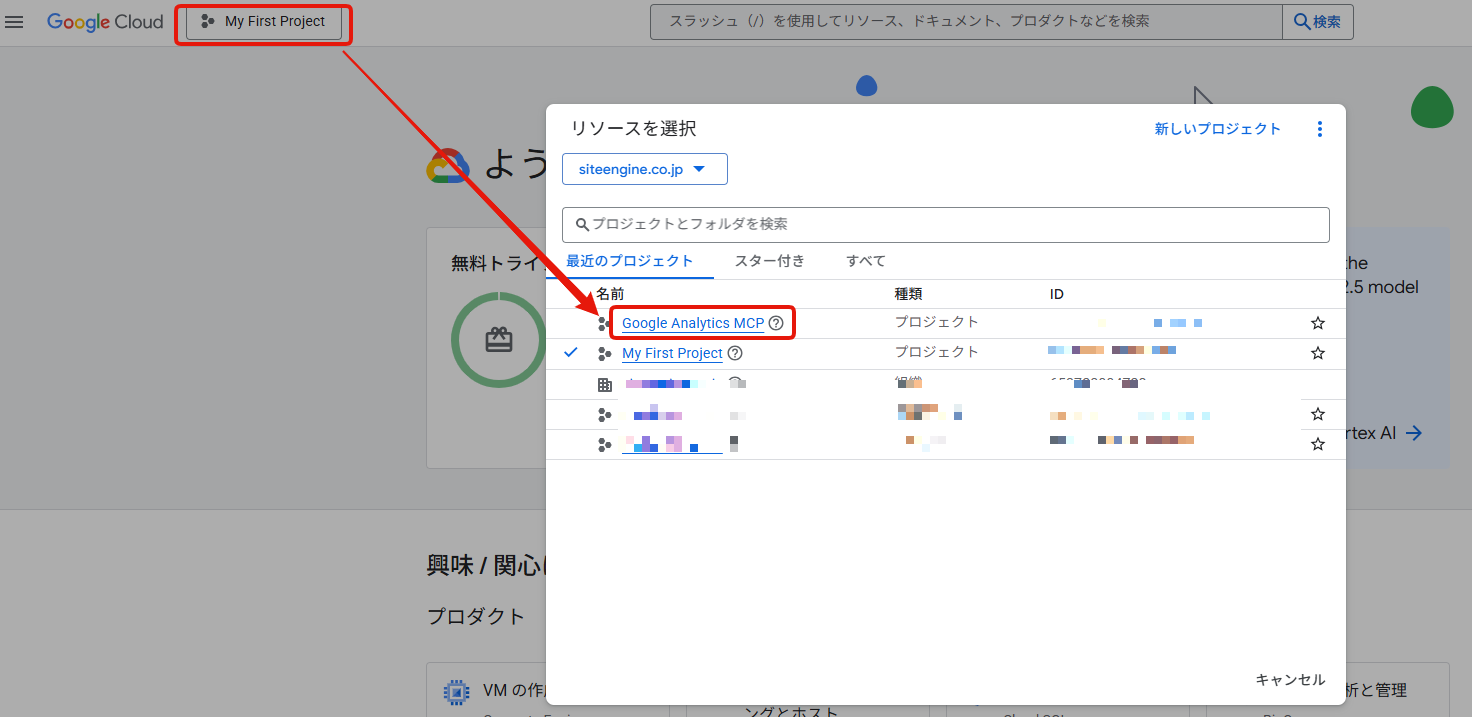Click the Vertex AI arrow link
1472x717 pixels.
[x=1413, y=433]
